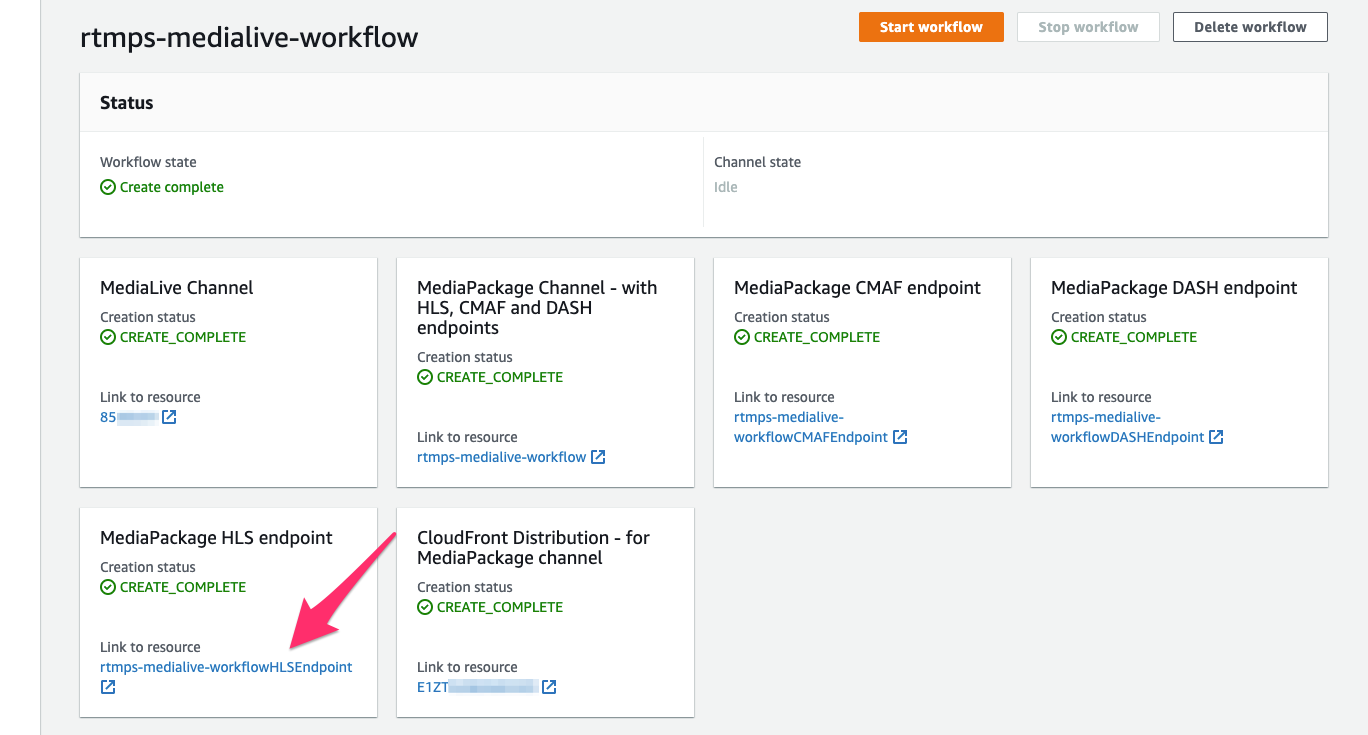The image size is (1368, 735).
Task: Click external-link icon below HLSEndpoint link
Action: 108,687
